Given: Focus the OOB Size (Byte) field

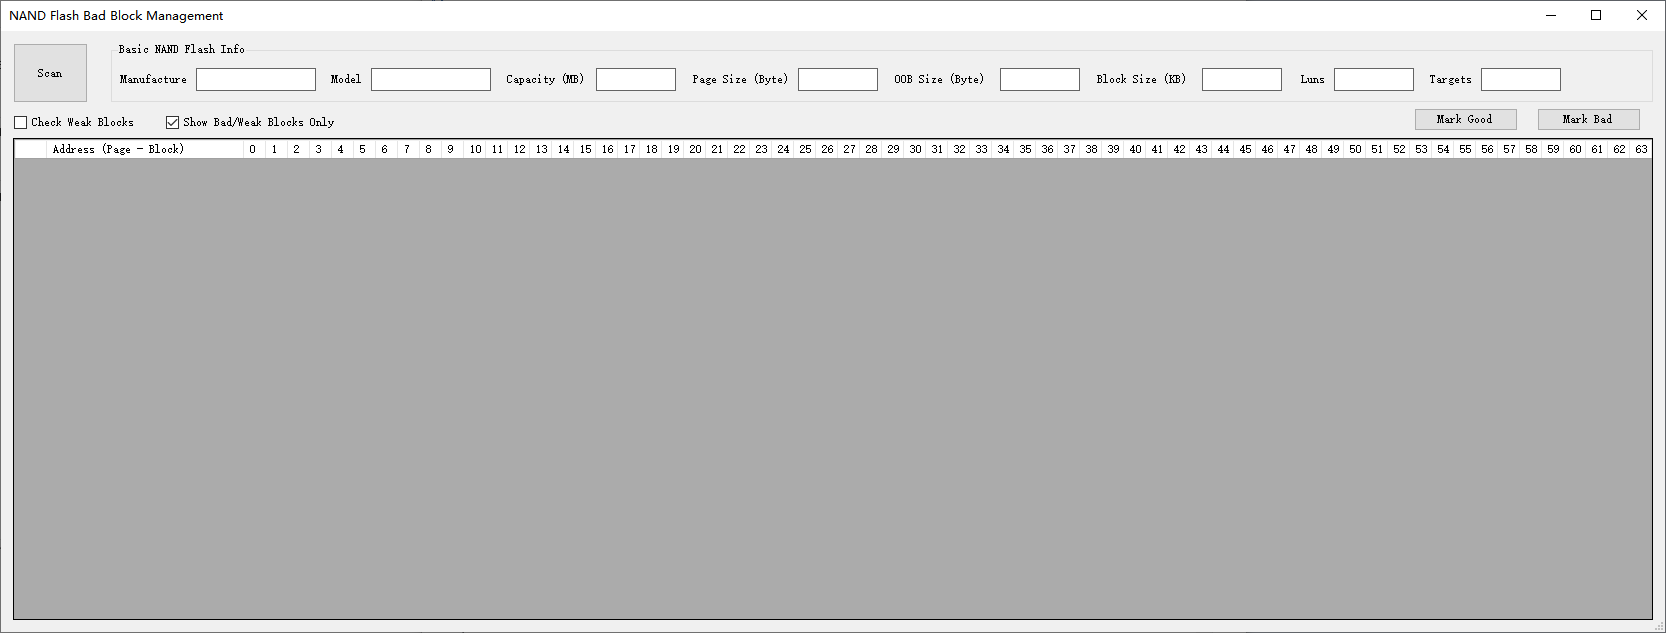Looking at the screenshot, I should tap(1039, 79).
